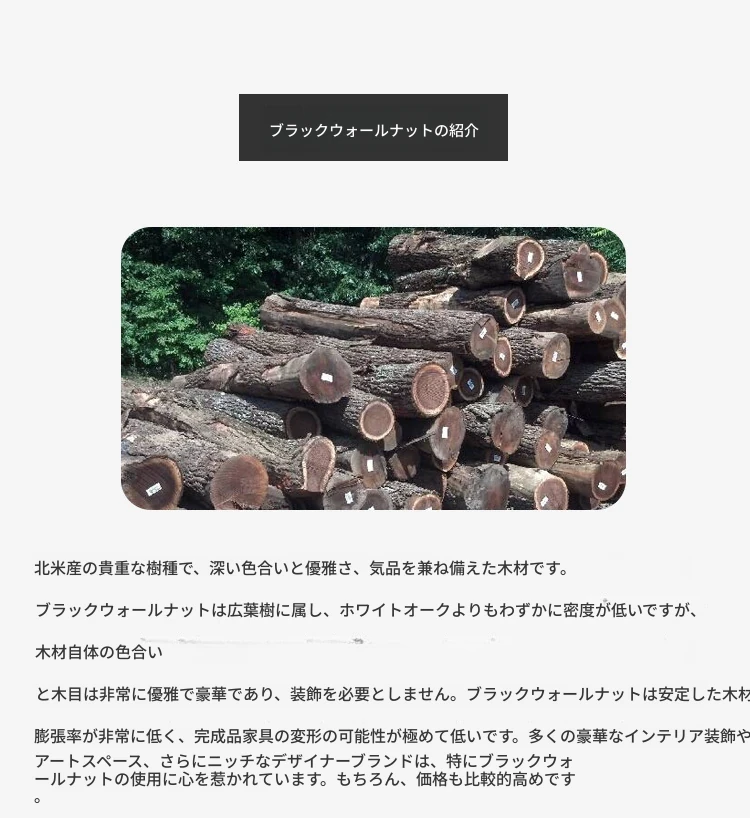Click the ブラックウォールナットの紹介 heading banner
The image size is (750, 818).
373,127
